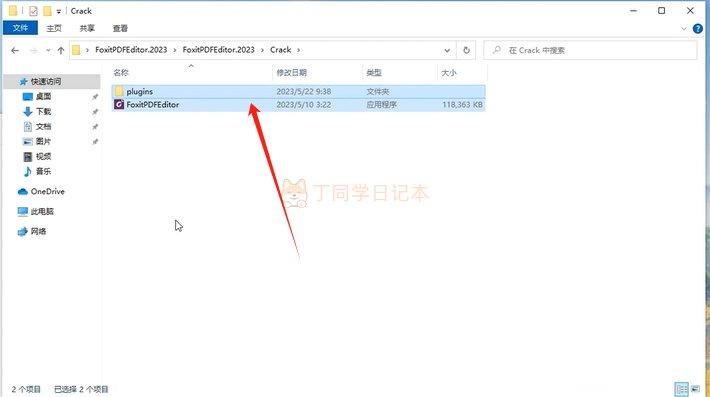Unpin 桌面 pin icon
Screen dimensions: 710x397
point(95,97)
